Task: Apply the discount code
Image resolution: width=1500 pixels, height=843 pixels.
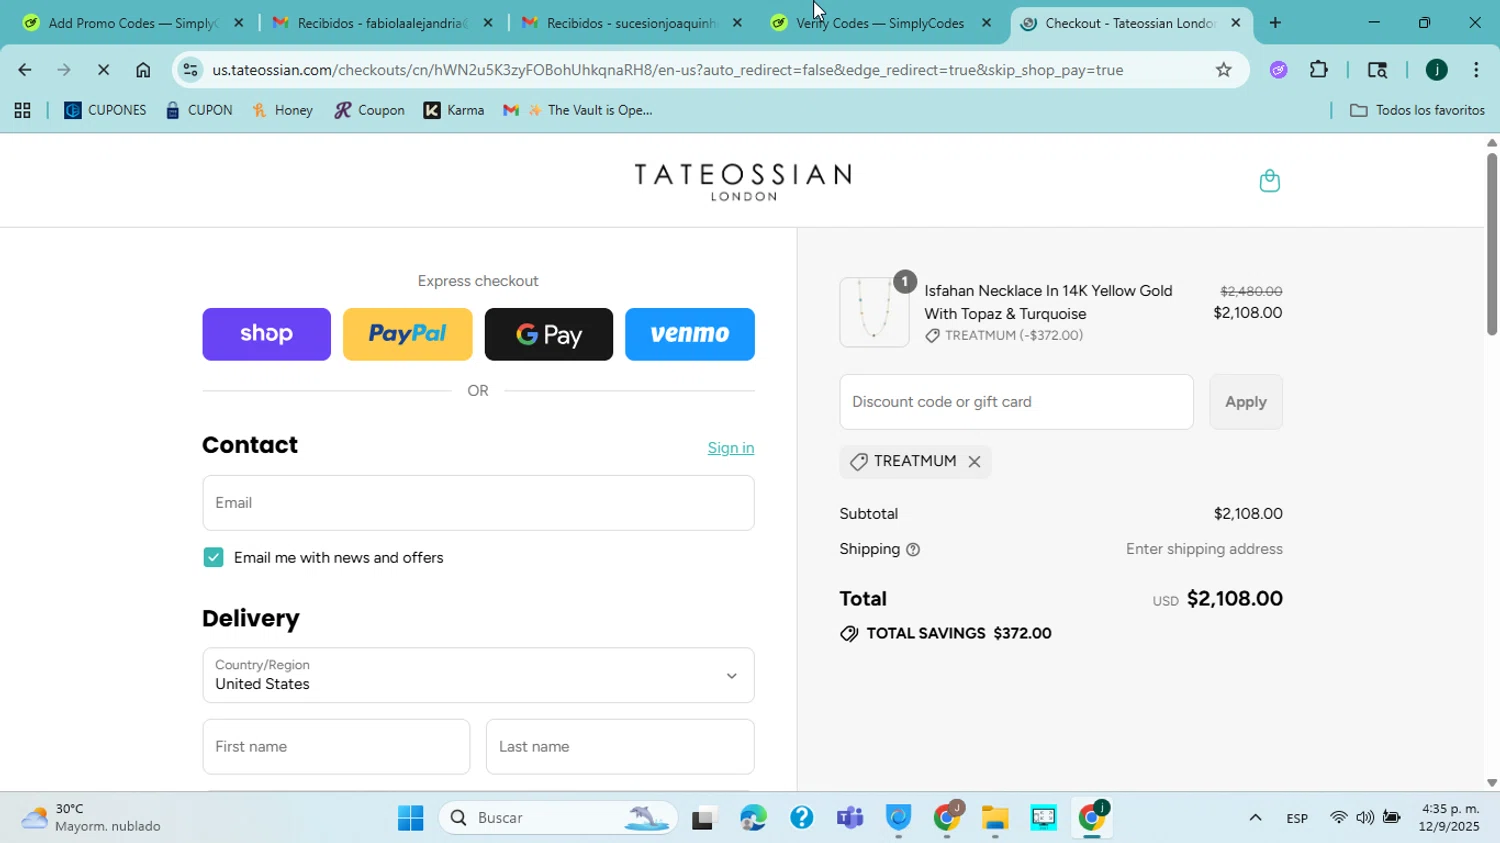Action: pos(1246,402)
